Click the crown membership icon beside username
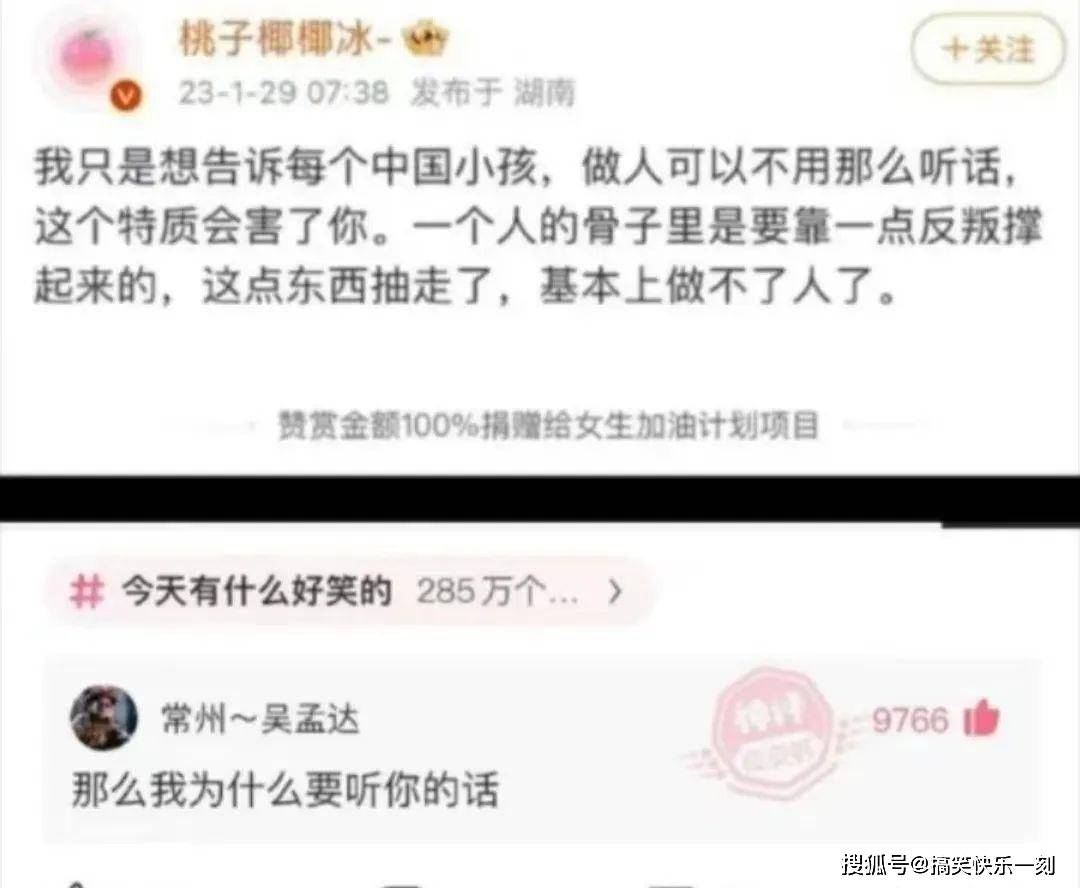This screenshot has width=1080, height=888. click(x=424, y=39)
